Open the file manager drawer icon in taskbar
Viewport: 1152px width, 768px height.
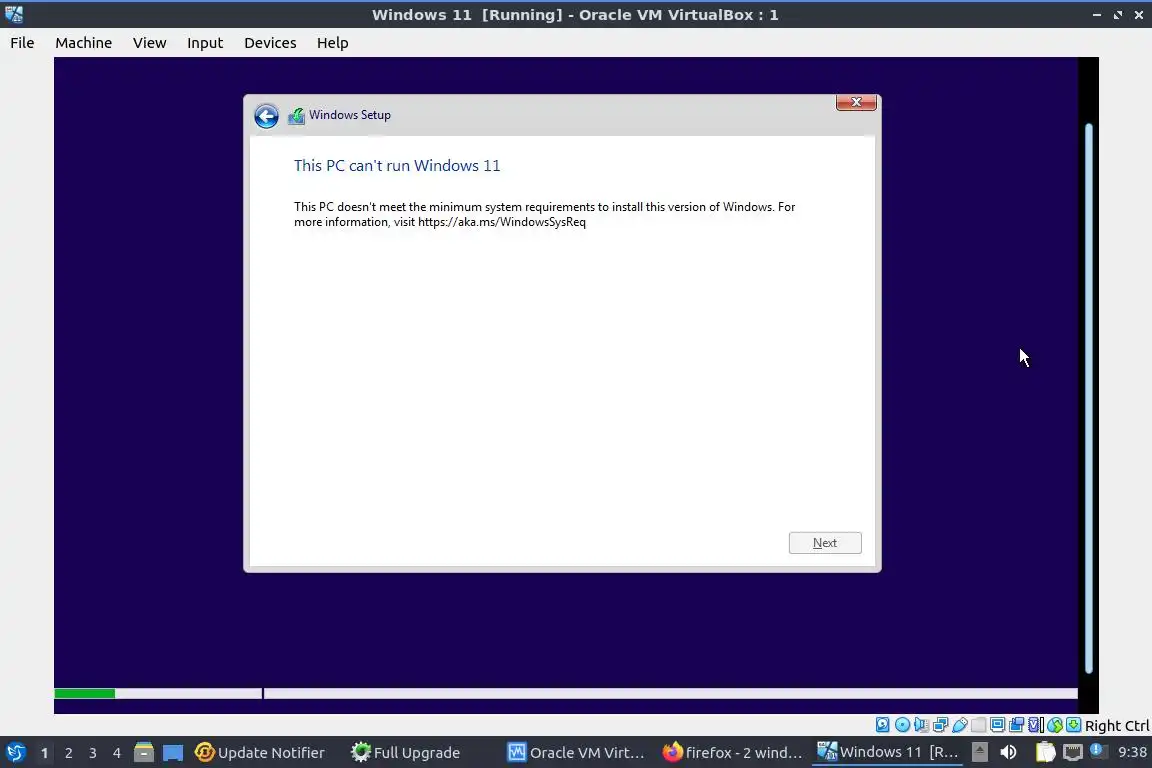click(144, 752)
